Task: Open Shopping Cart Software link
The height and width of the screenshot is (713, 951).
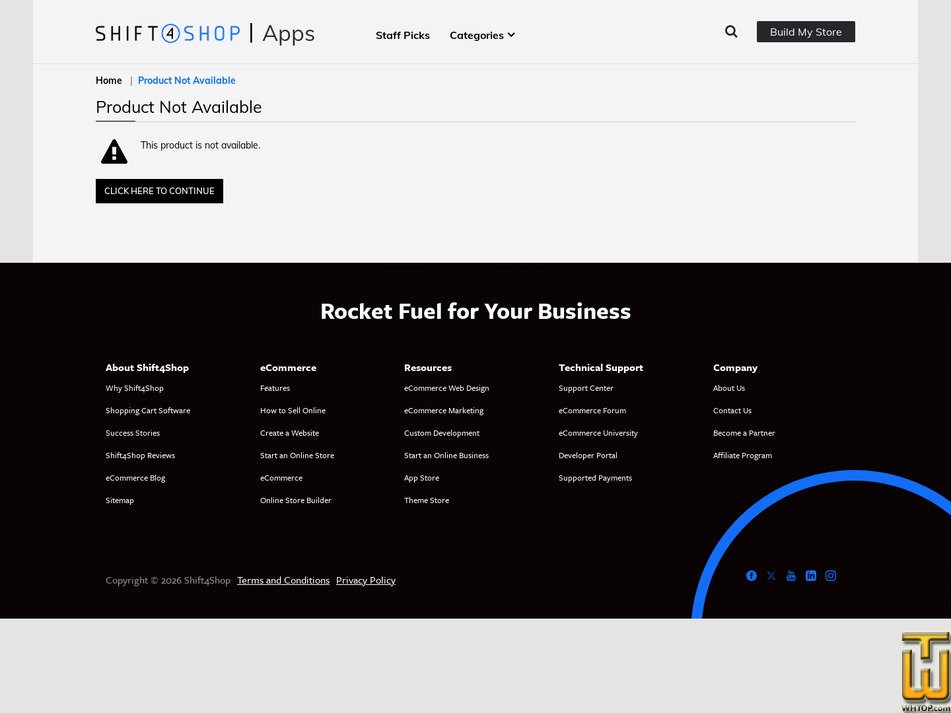Action: click(x=148, y=410)
